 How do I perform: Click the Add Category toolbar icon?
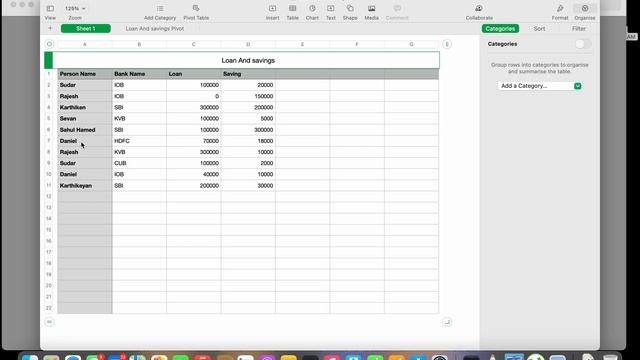(x=160, y=9)
